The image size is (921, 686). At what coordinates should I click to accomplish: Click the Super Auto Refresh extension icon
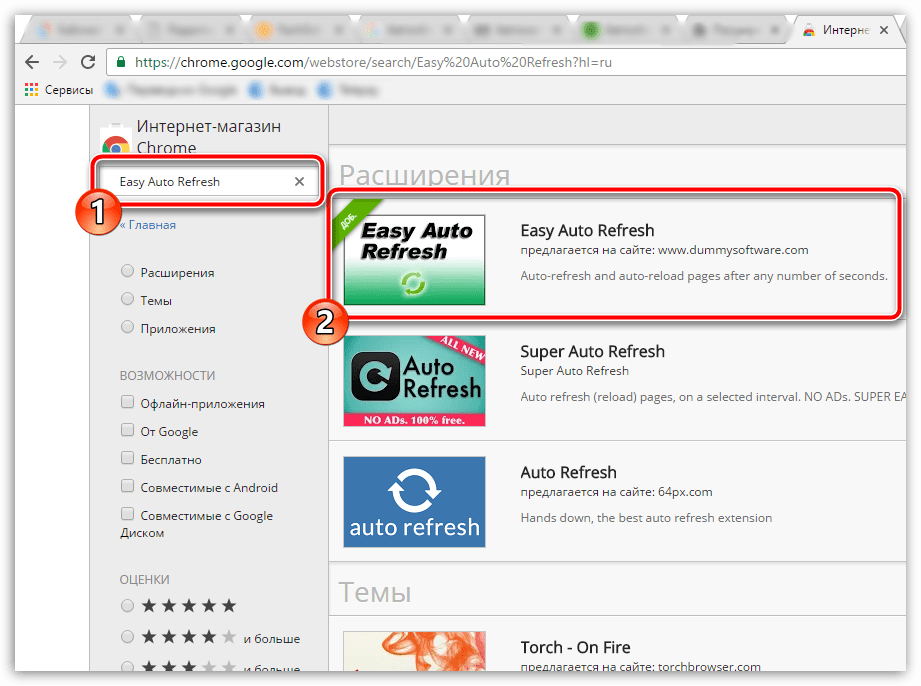(414, 380)
